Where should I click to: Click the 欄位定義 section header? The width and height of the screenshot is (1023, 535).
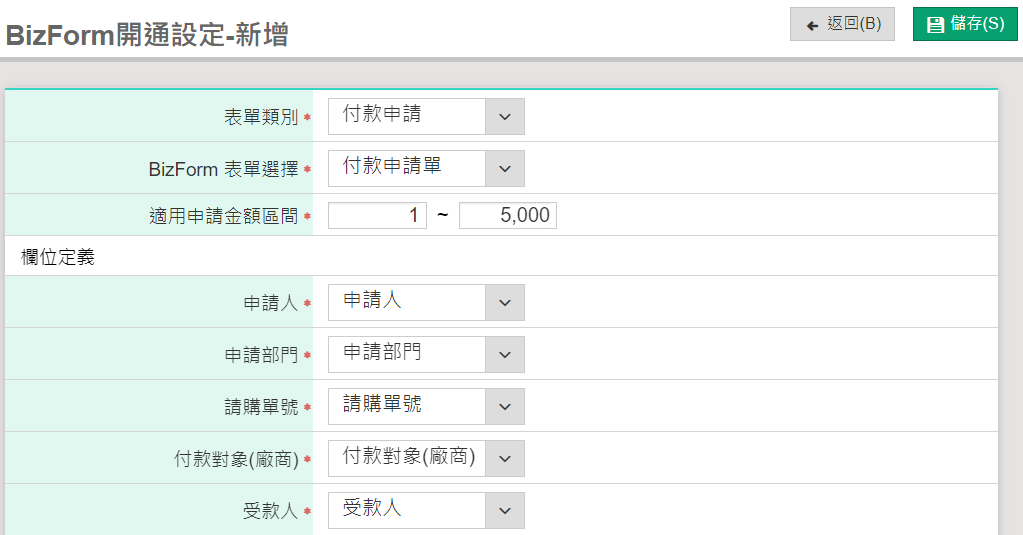tap(58, 257)
